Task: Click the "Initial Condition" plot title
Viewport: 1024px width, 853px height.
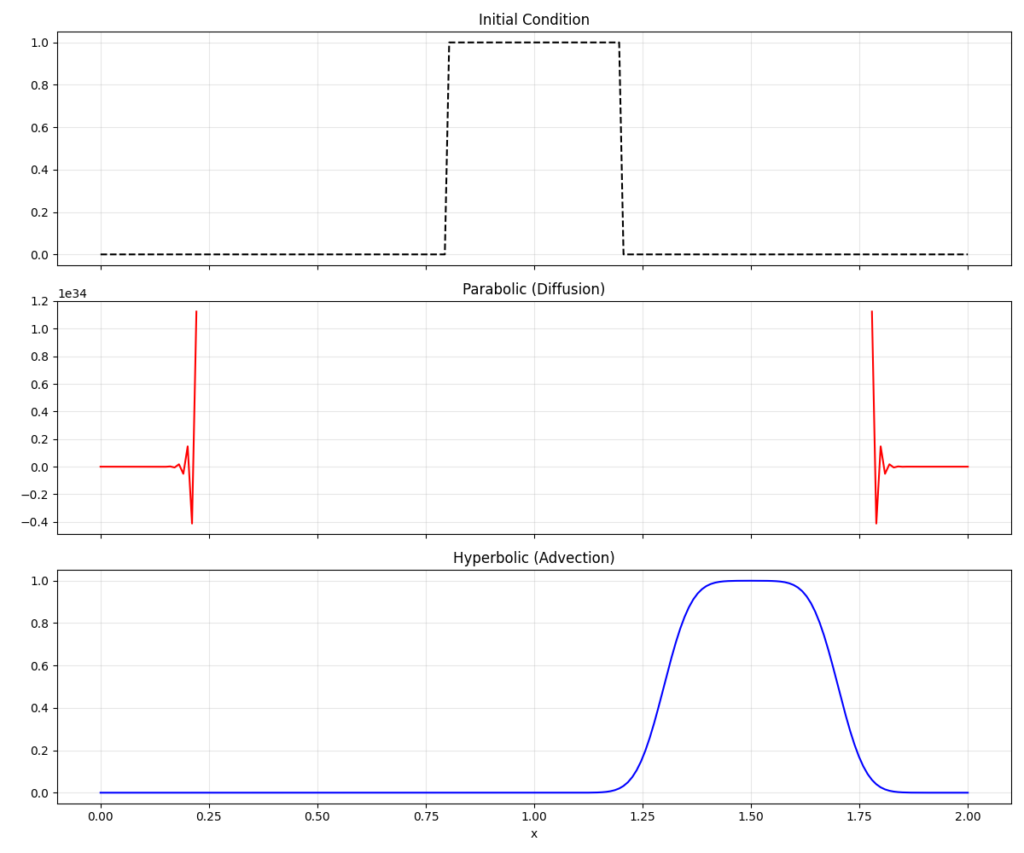Action: tap(533, 20)
